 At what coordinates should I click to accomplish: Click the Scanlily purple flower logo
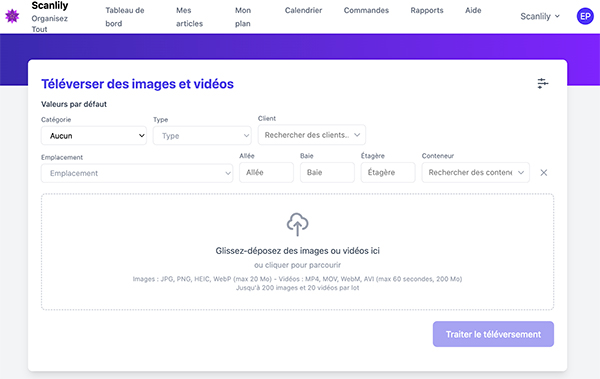click(12, 16)
